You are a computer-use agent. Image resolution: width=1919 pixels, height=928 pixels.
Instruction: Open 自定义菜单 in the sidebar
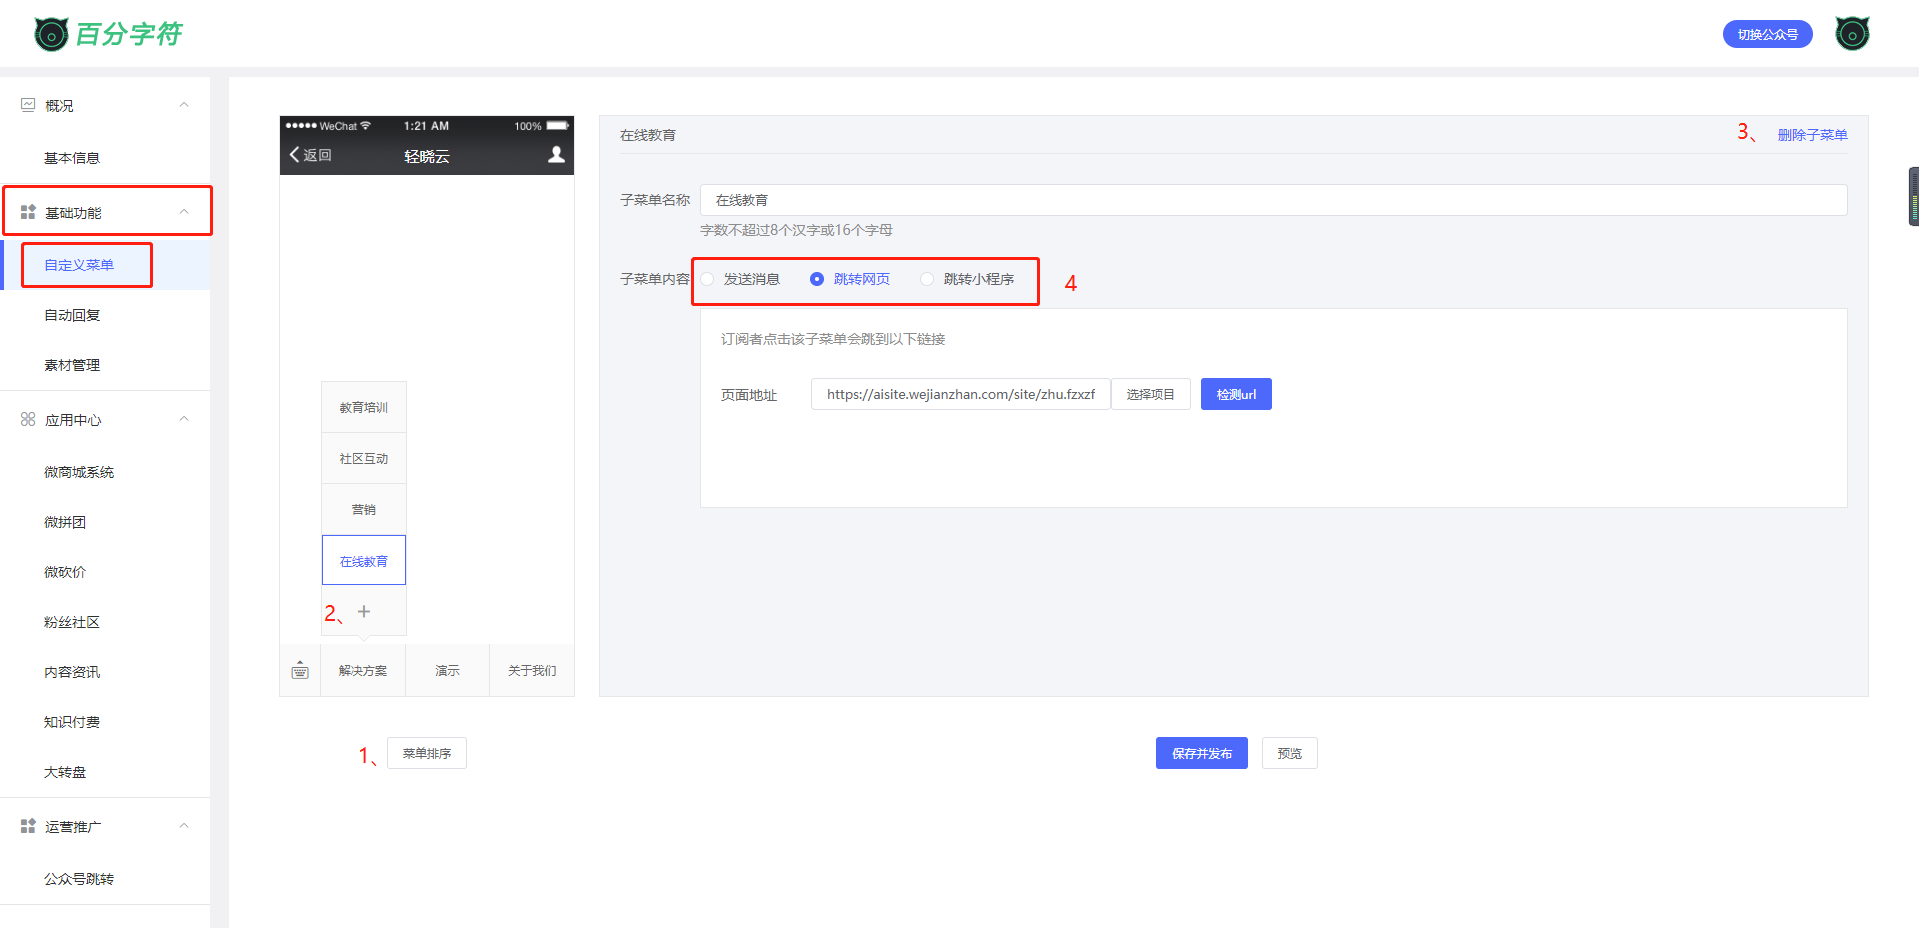[x=79, y=265]
